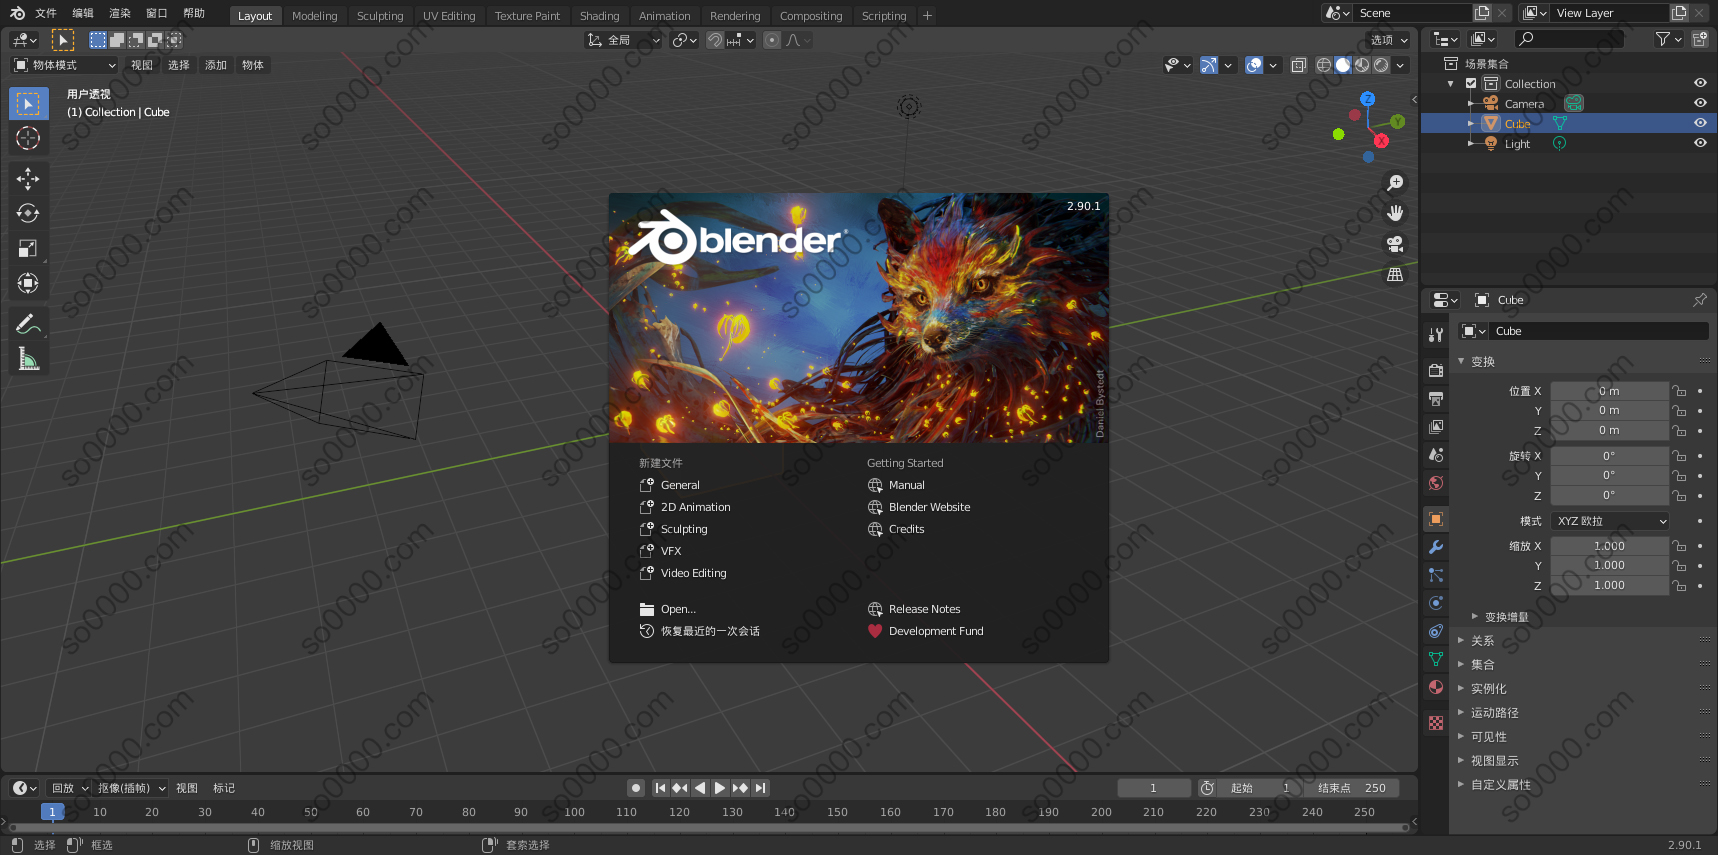Open the Material properties tab

[1436, 687]
